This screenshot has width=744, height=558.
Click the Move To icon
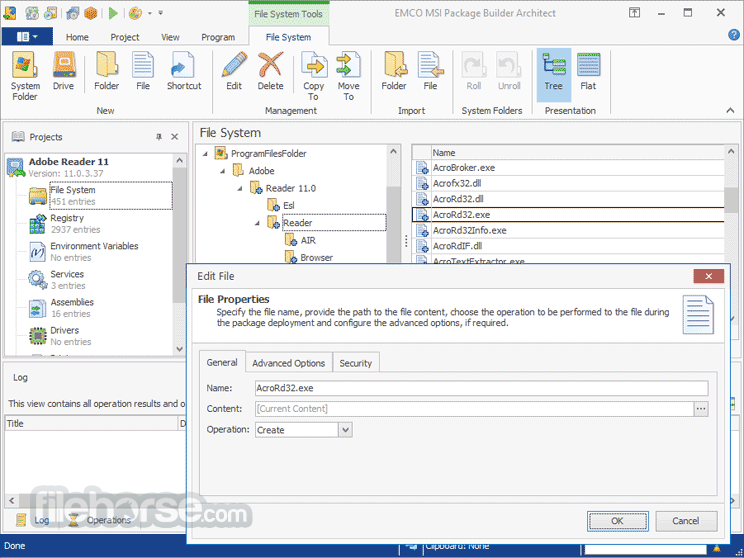click(348, 76)
